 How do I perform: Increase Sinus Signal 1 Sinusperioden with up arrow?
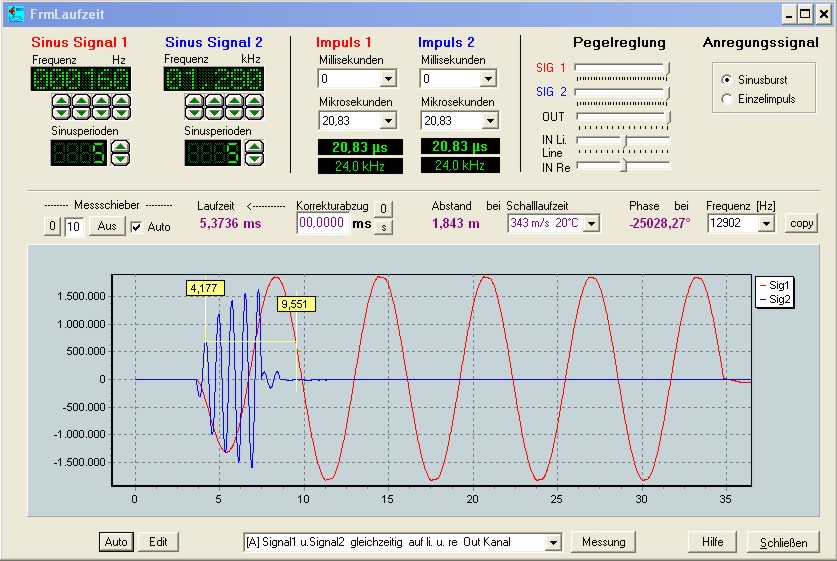click(x=121, y=147)
